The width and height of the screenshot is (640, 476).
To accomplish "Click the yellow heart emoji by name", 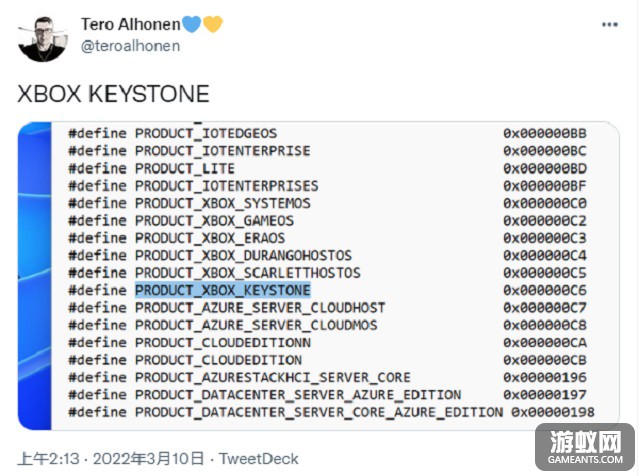I will click(x=213, y=24).
